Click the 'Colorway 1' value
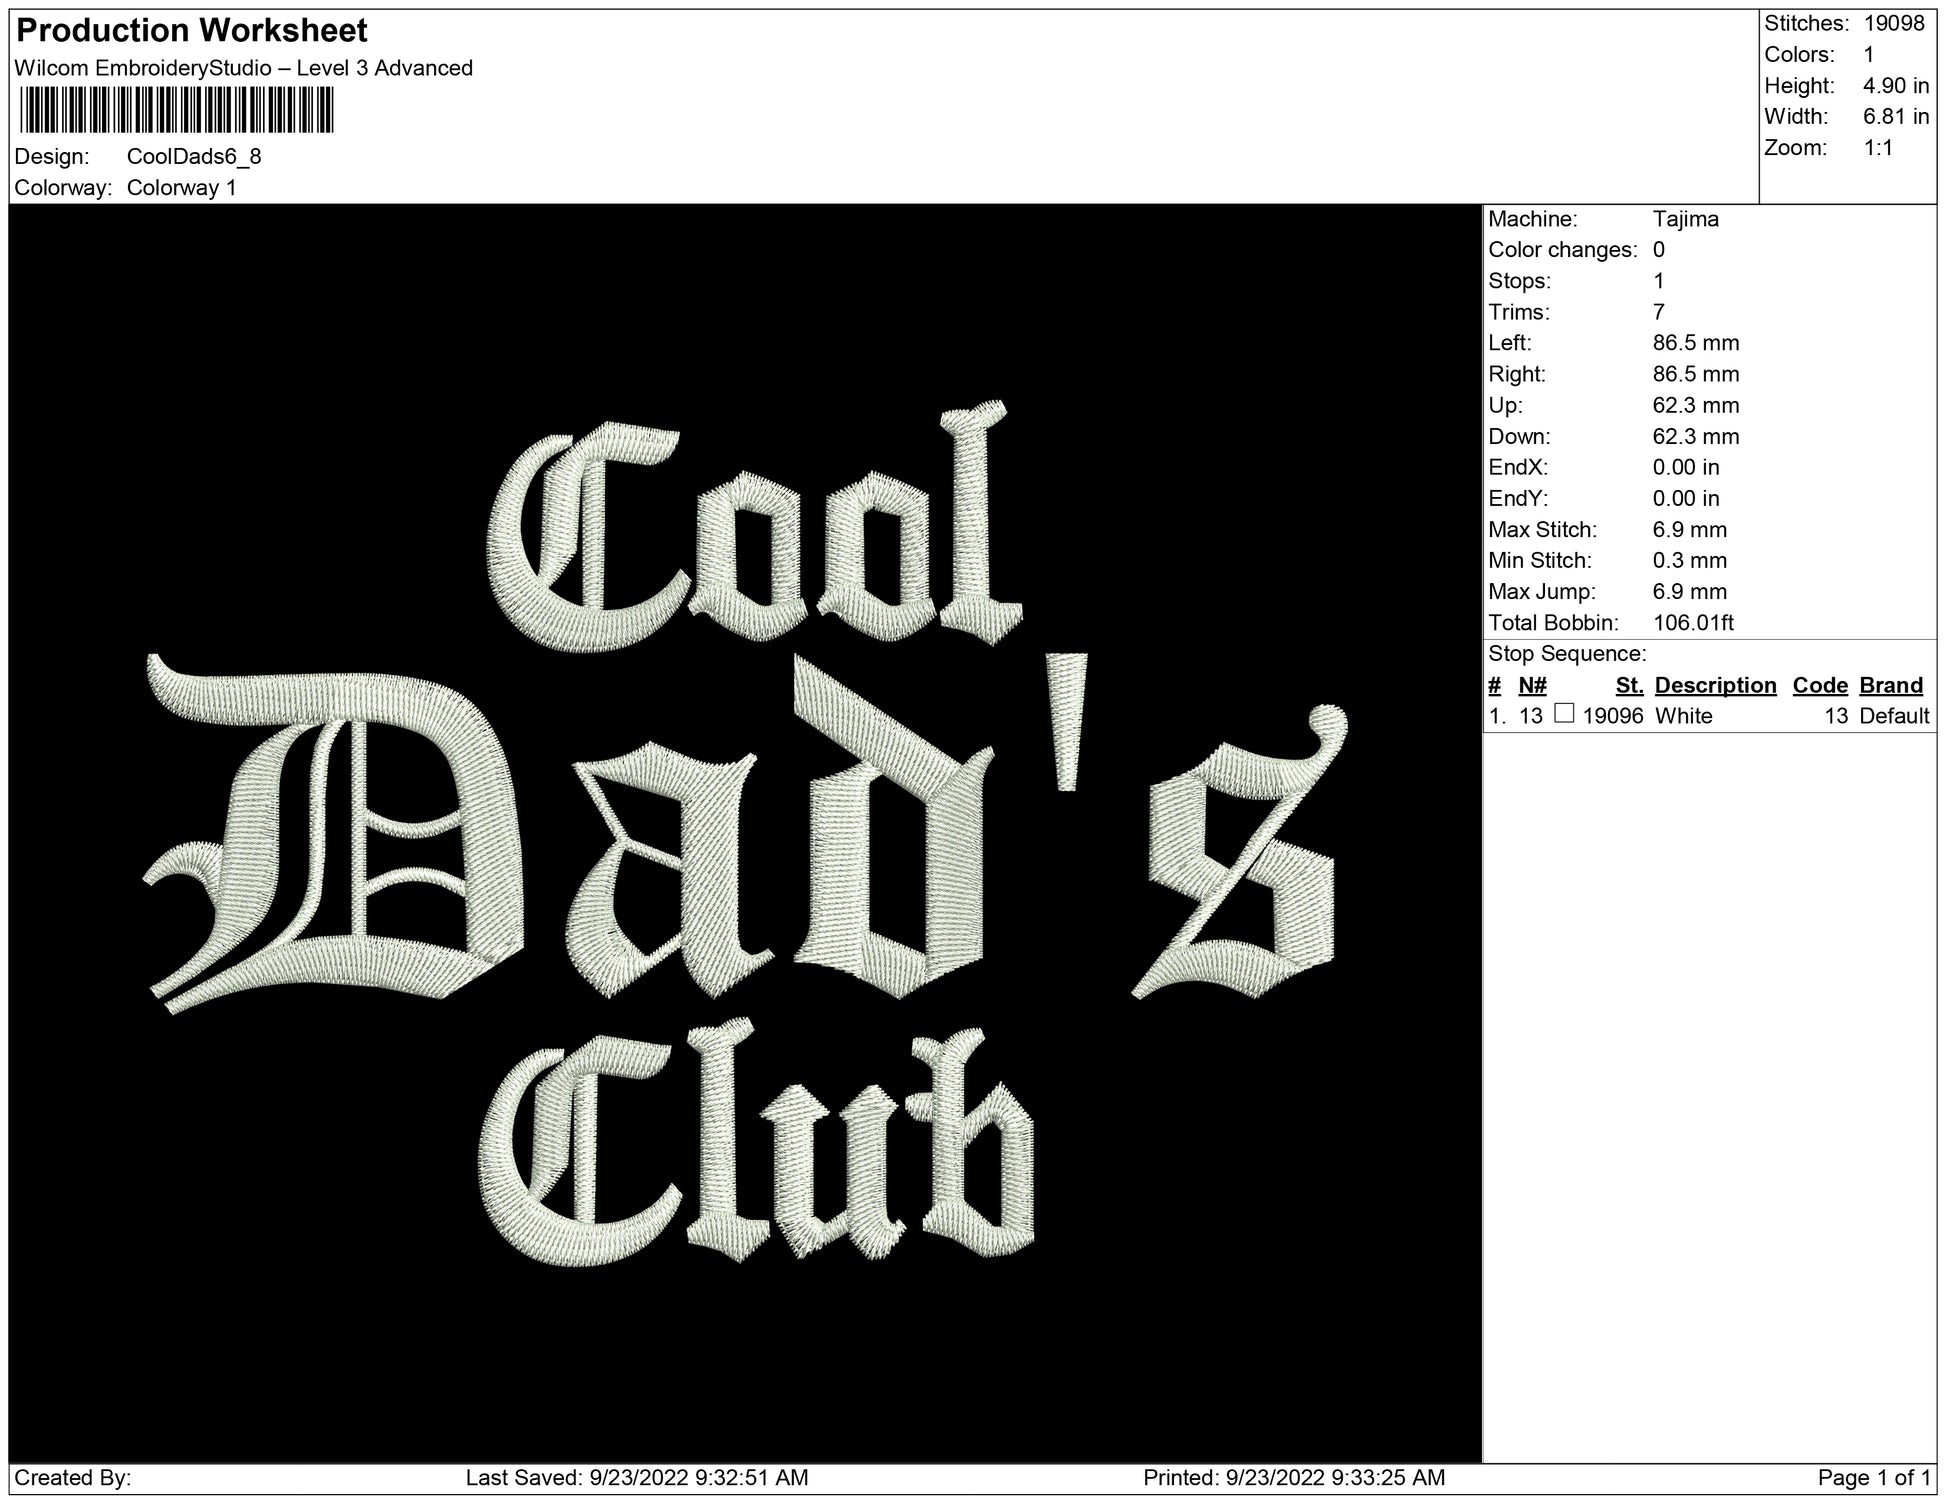Image resolution: width=1946 pixels, height=1497 pixels. coord(181,188)
